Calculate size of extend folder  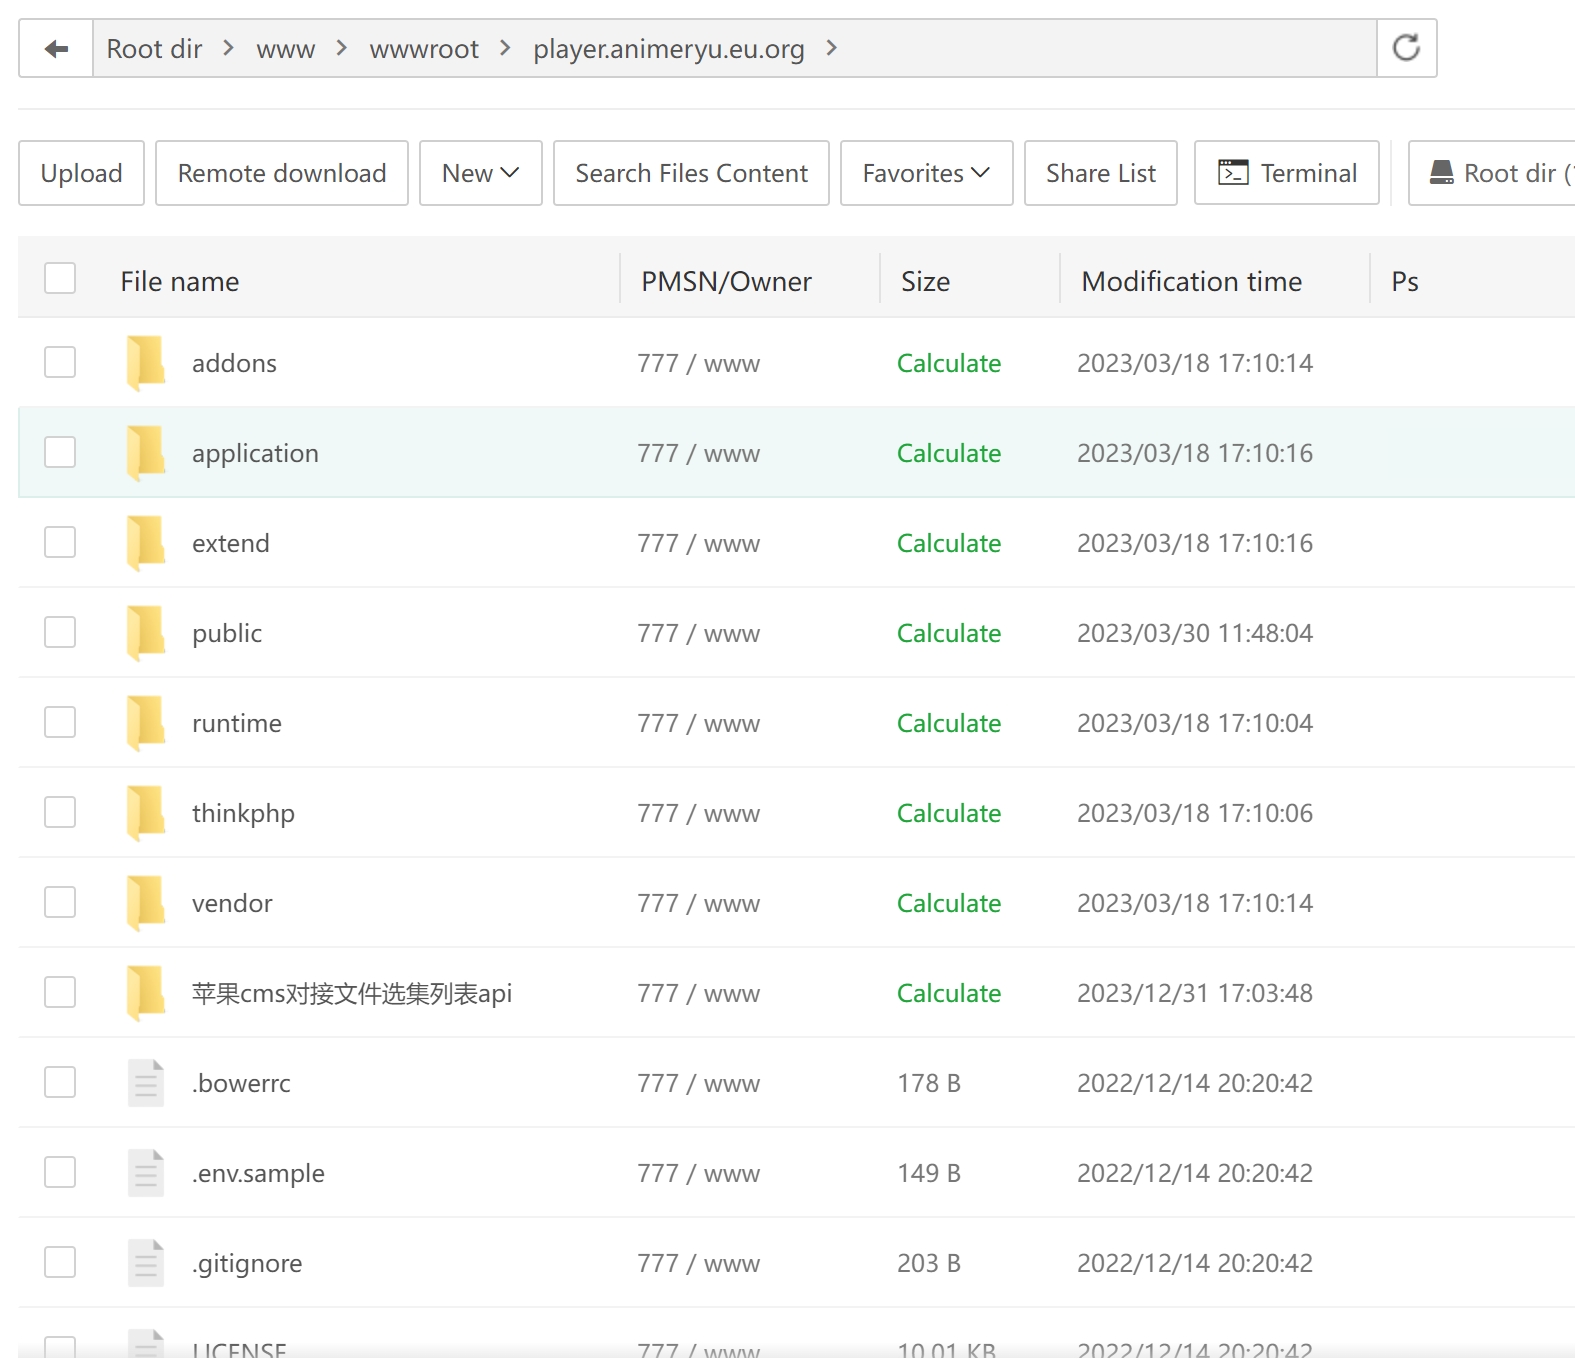pos(948,543)
